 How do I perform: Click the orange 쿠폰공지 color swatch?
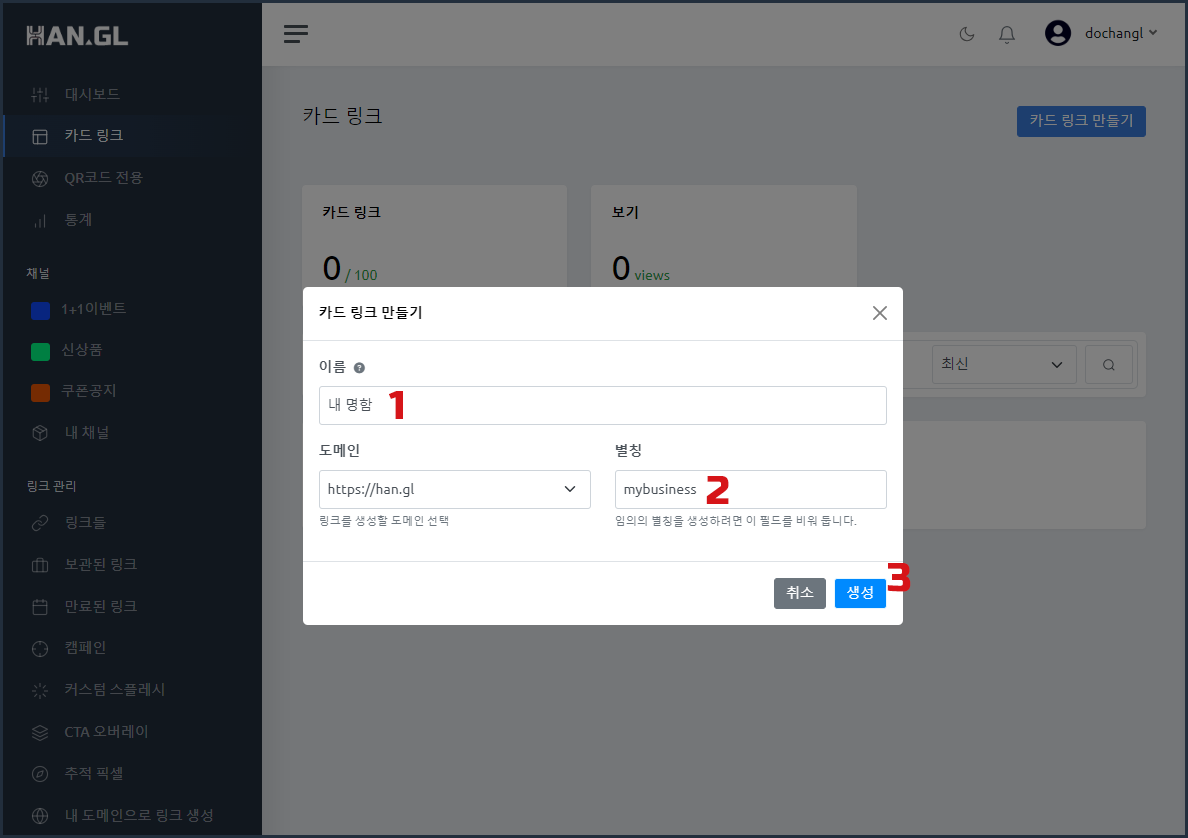point(40,392)
